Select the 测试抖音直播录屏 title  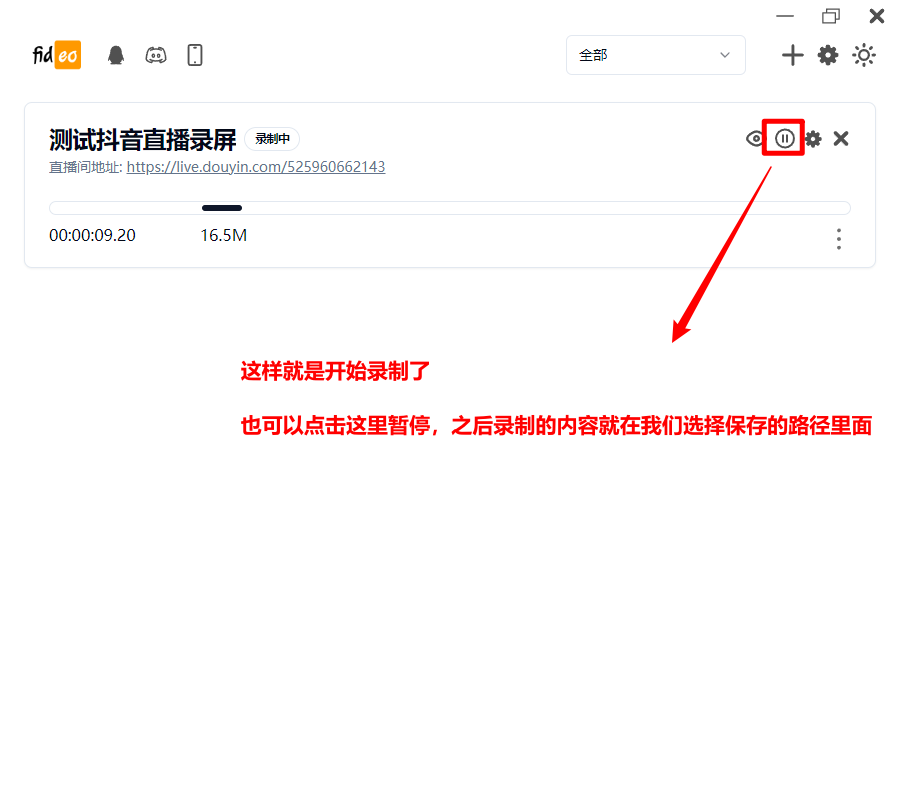(142, 140)
